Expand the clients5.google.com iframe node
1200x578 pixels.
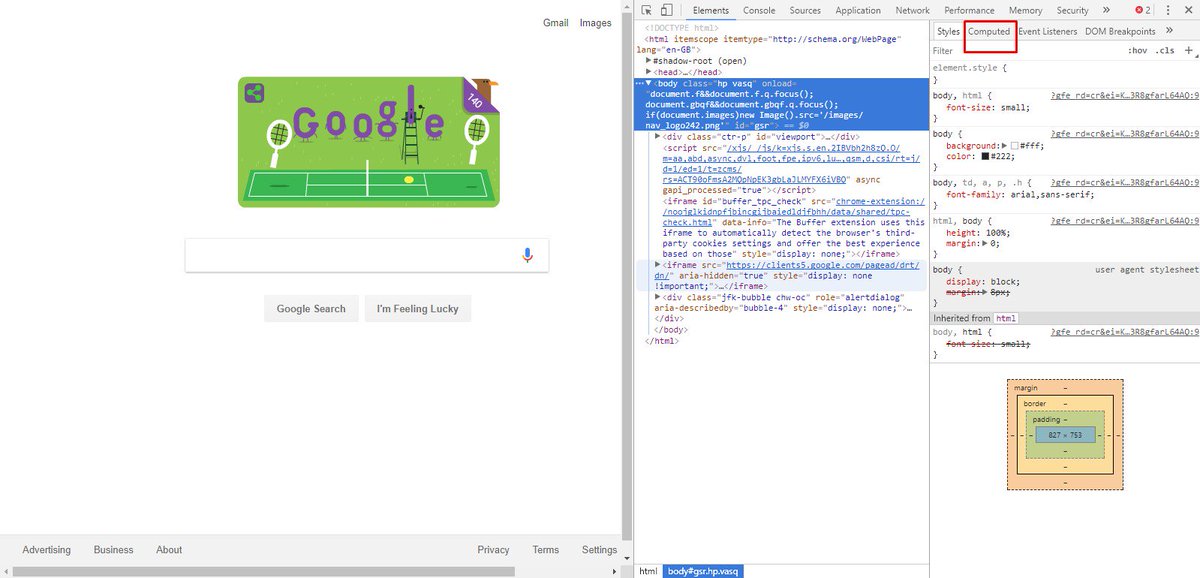tap(657, 264)
